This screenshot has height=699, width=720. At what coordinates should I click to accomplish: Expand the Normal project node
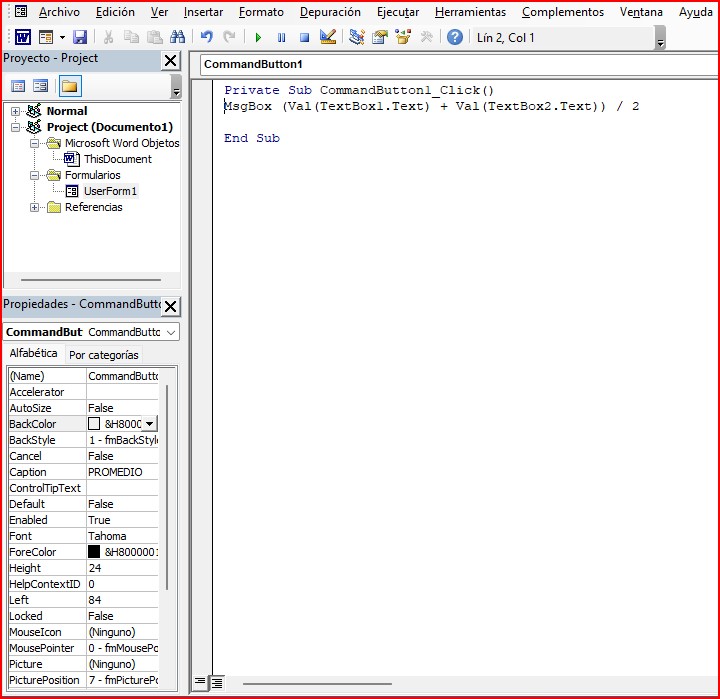pyautogui.click(x=16, y=111)
